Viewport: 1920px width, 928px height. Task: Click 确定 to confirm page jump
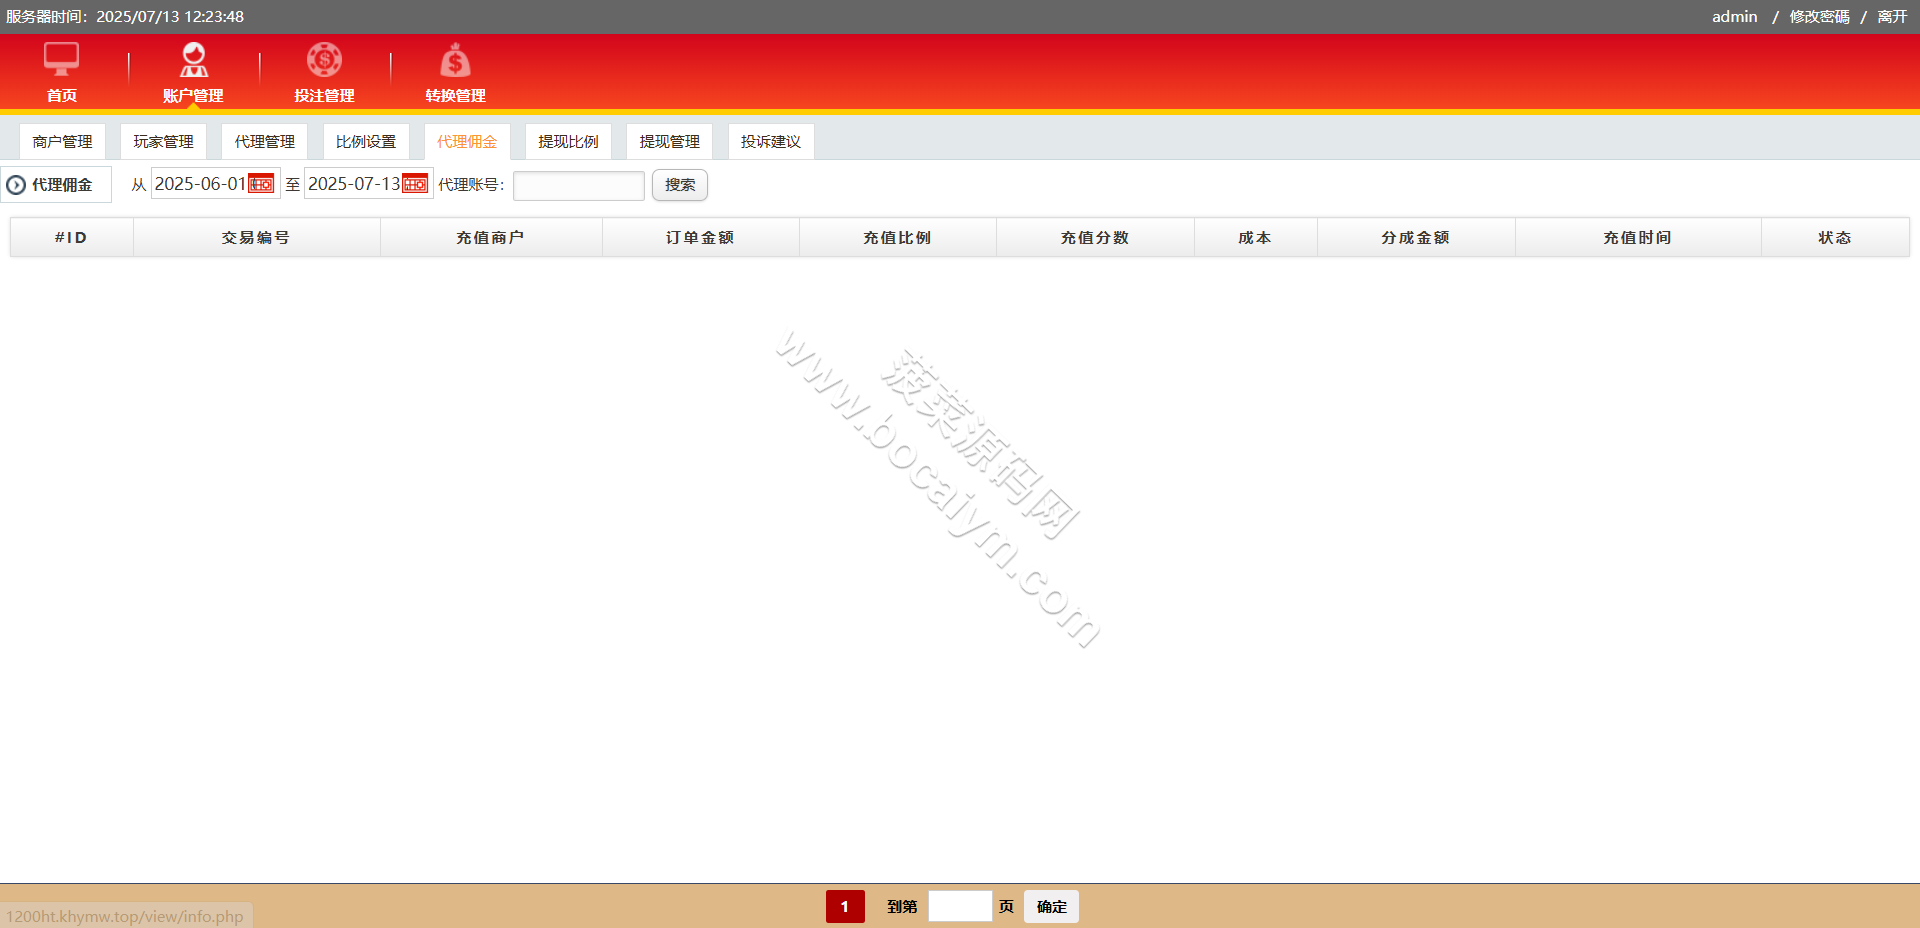click(x=1051, y=907)
